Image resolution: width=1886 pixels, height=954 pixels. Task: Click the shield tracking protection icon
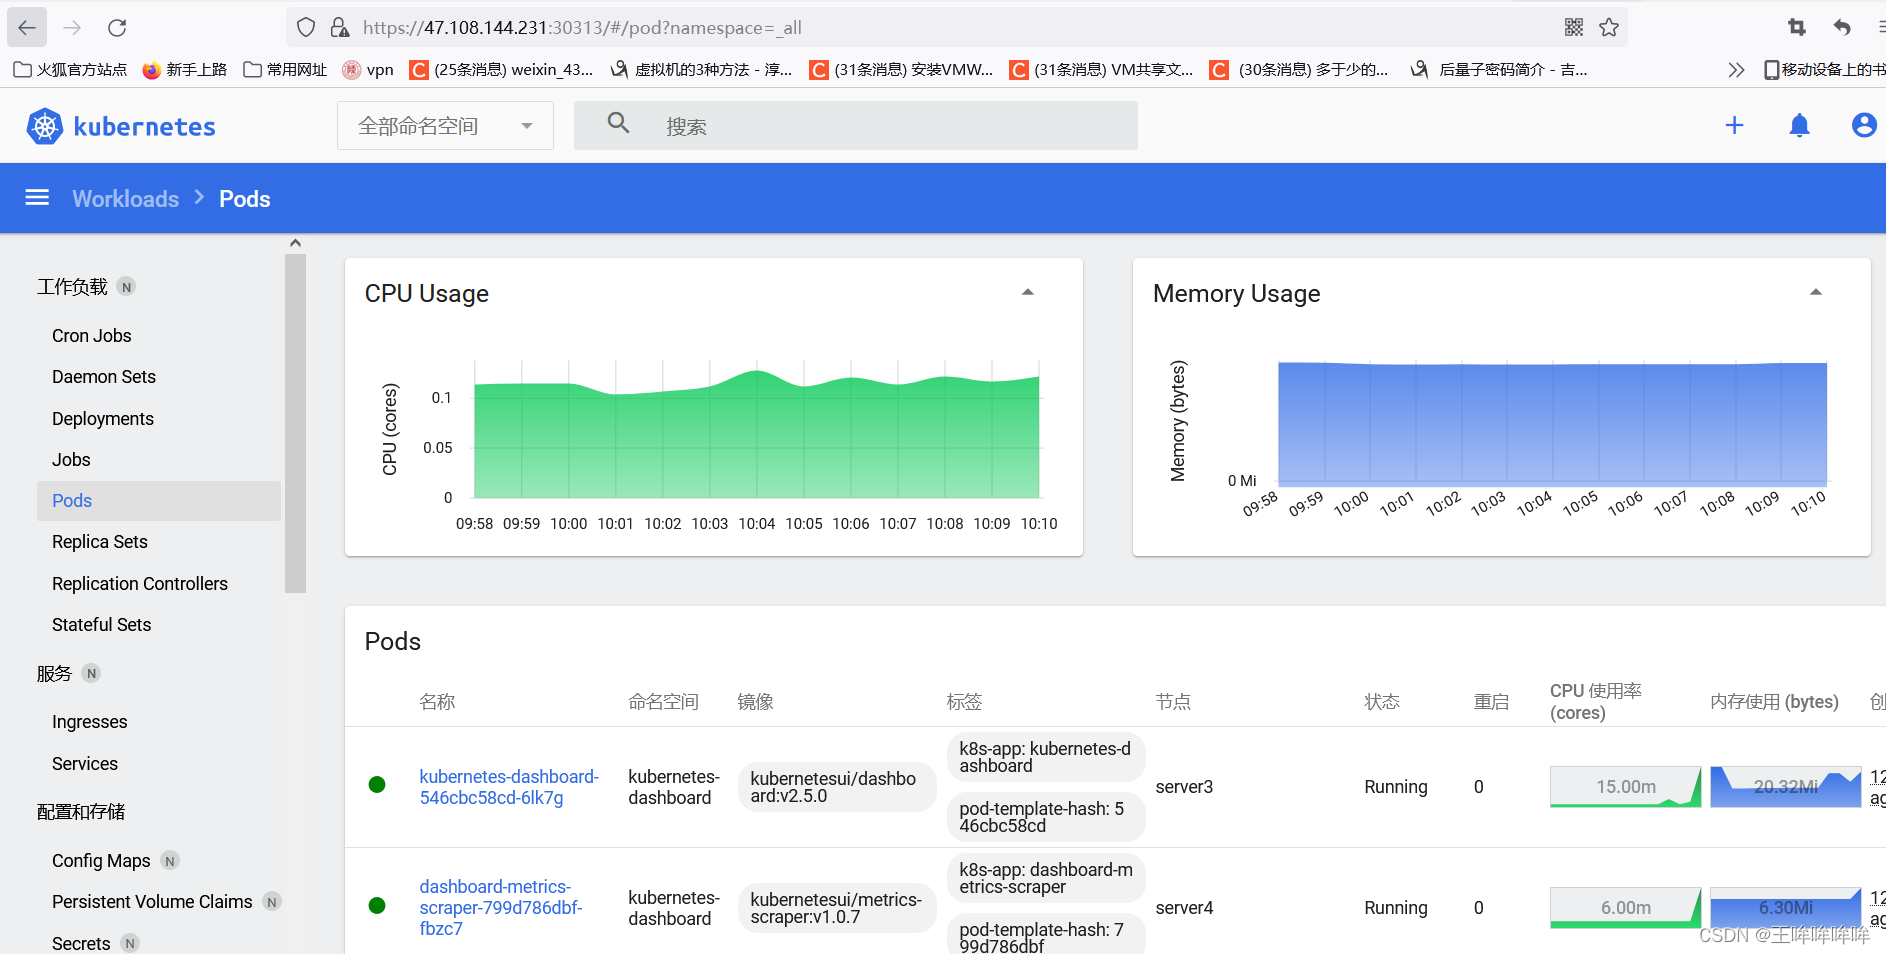pyautogui.click(x=307, y=27)
